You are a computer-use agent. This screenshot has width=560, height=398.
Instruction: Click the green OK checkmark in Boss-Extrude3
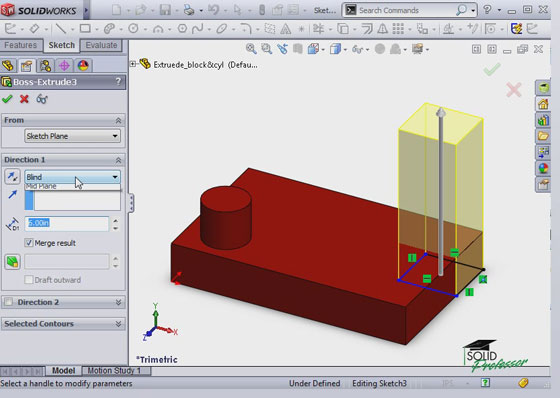7,99
